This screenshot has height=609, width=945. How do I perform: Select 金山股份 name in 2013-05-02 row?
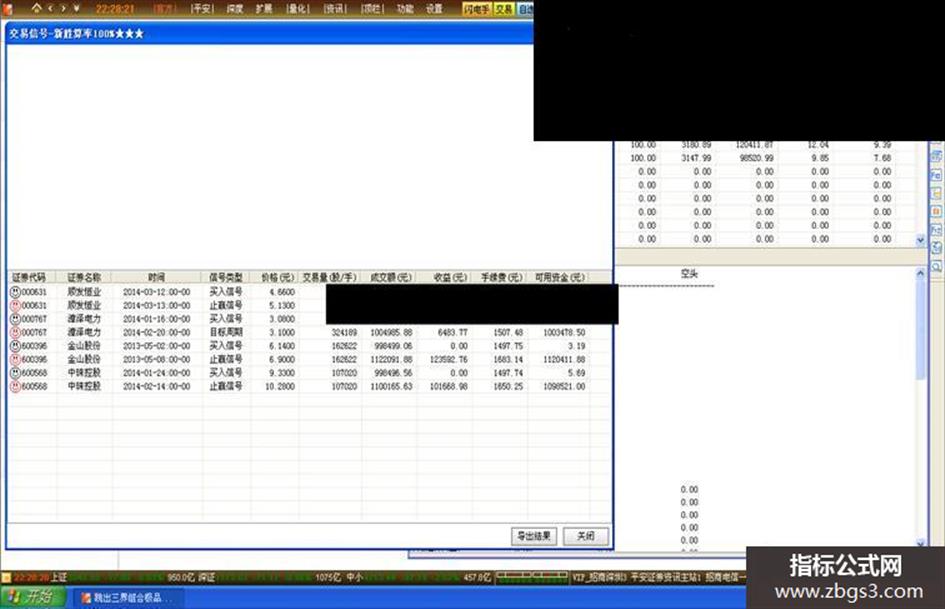pos(84,346)
